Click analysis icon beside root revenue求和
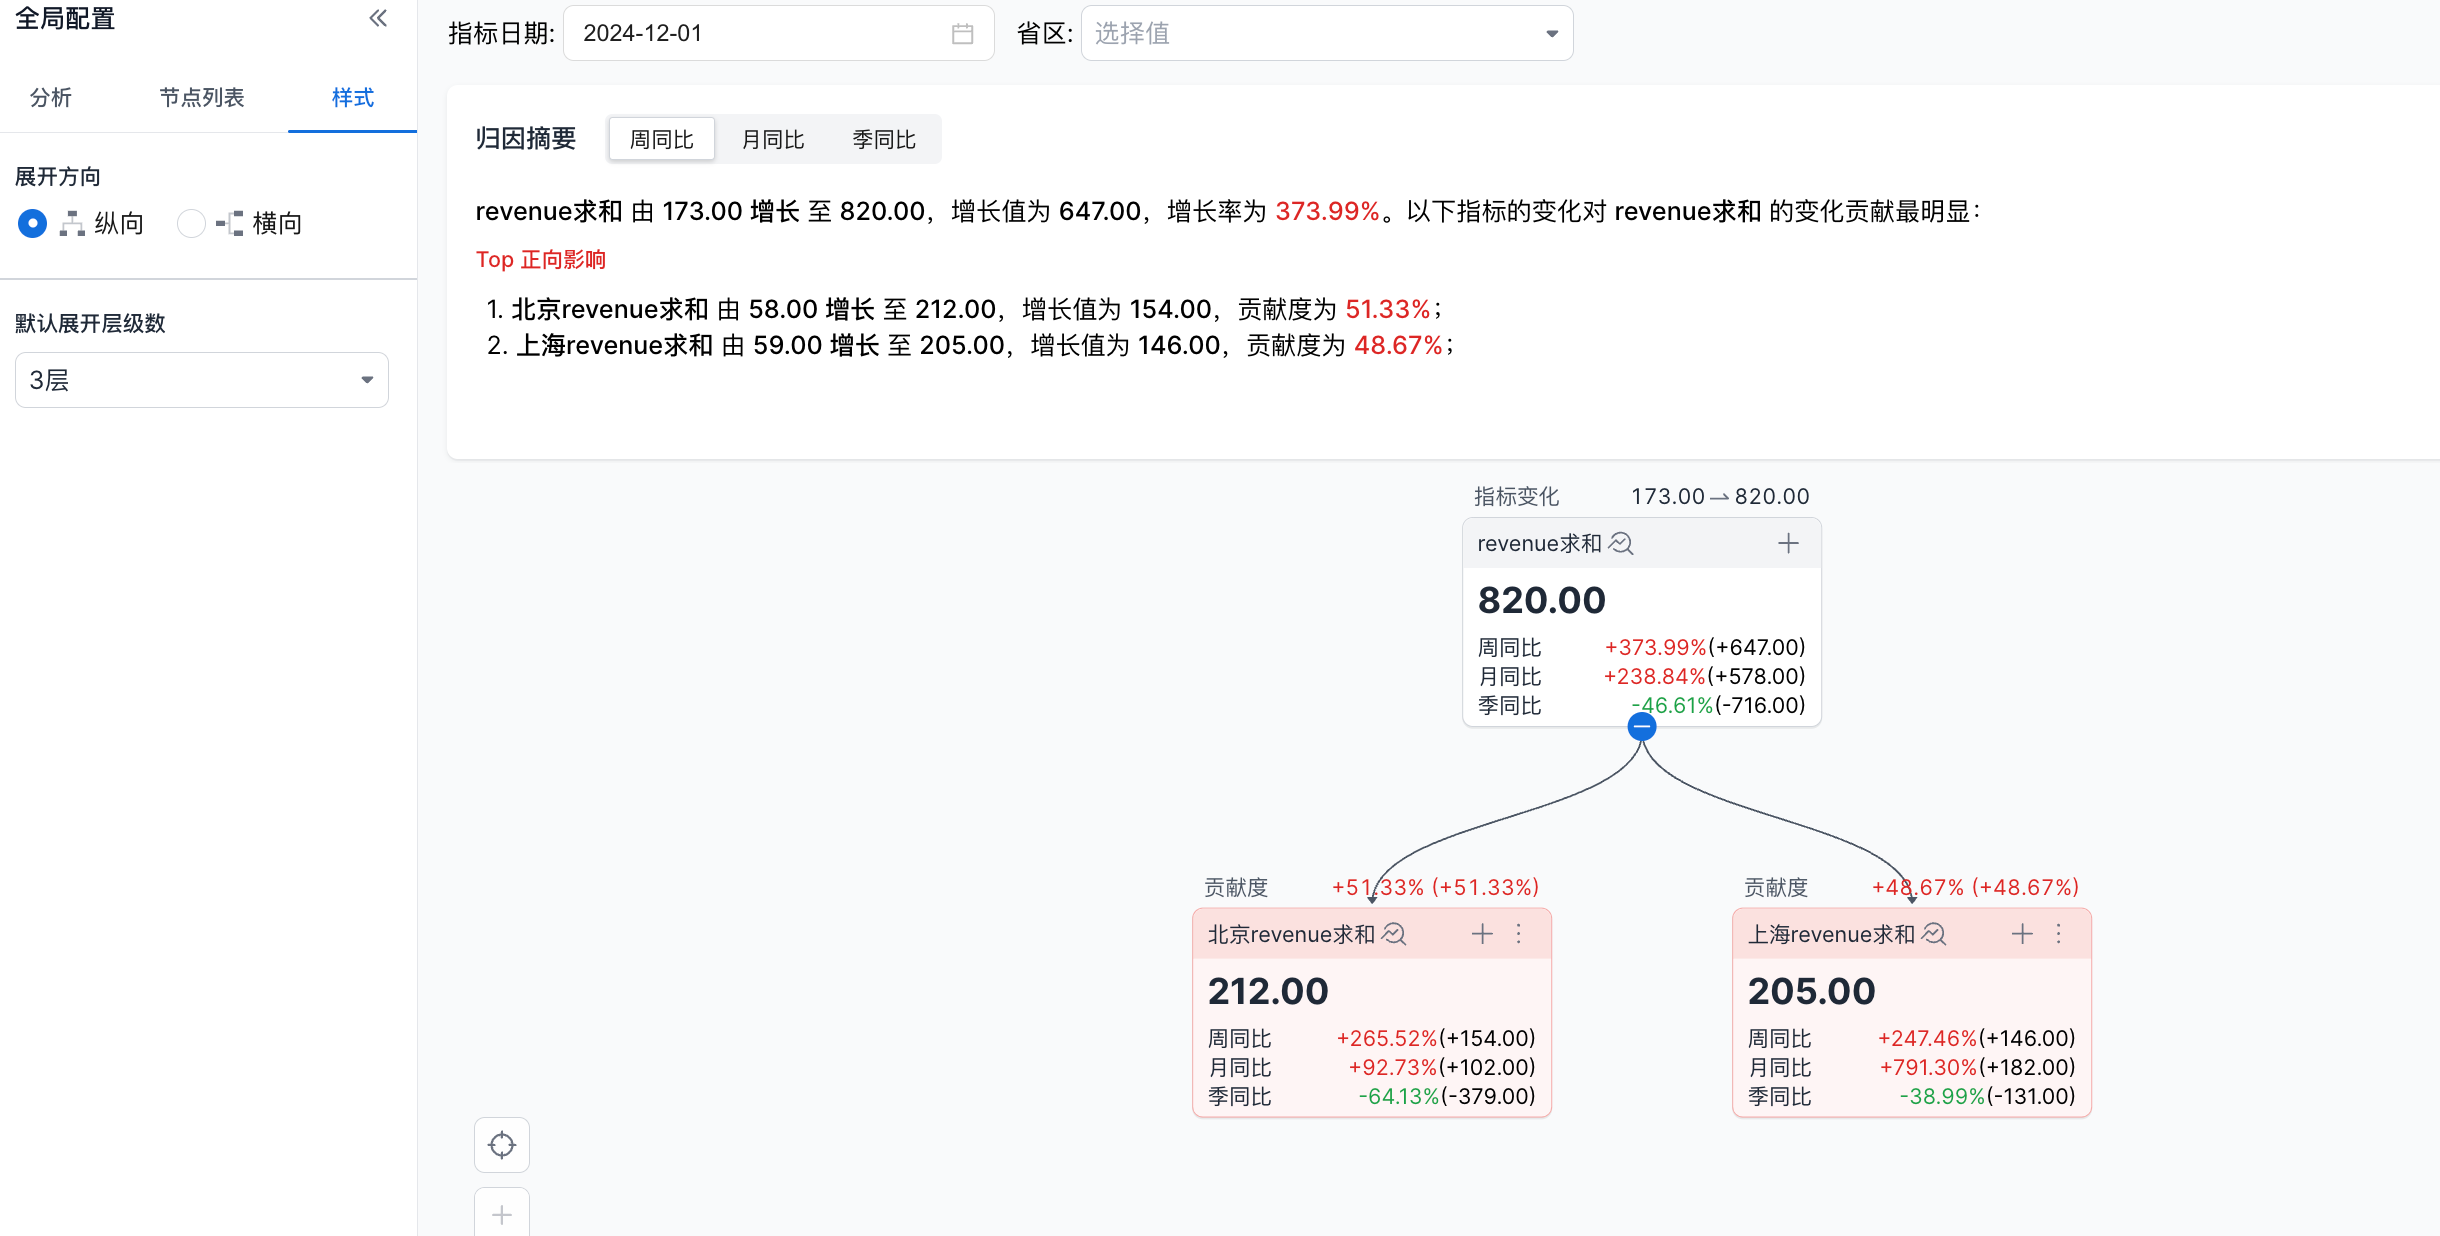2440x1236 pixels. click(1621, 543)
